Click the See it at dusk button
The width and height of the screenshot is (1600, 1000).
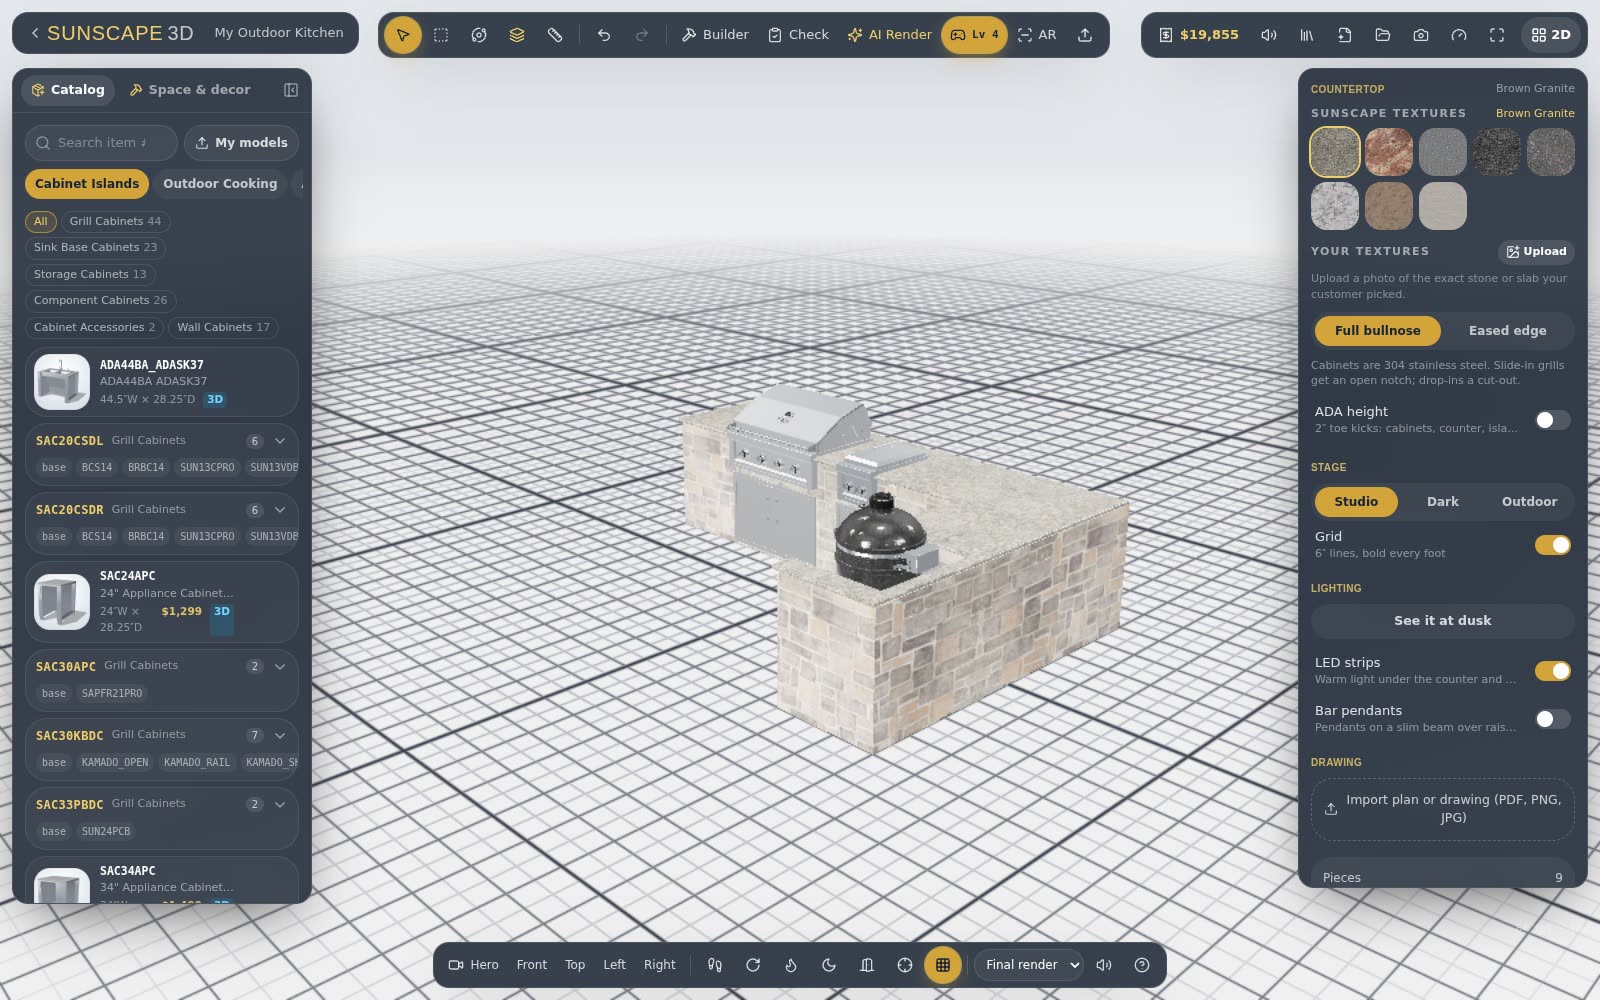(x=1442, y=621)
